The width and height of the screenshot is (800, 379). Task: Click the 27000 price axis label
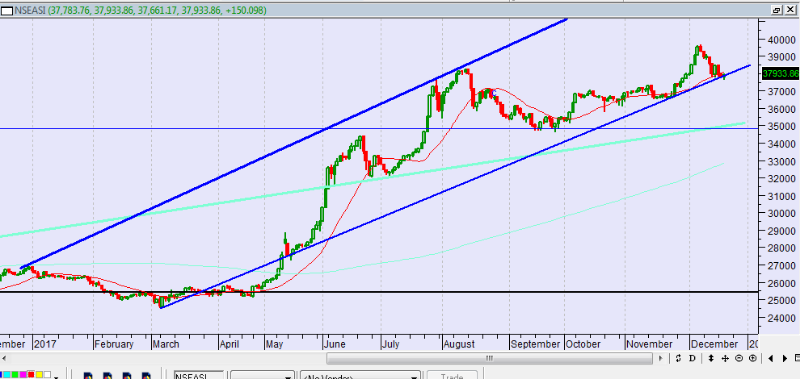tap(783, 266)
